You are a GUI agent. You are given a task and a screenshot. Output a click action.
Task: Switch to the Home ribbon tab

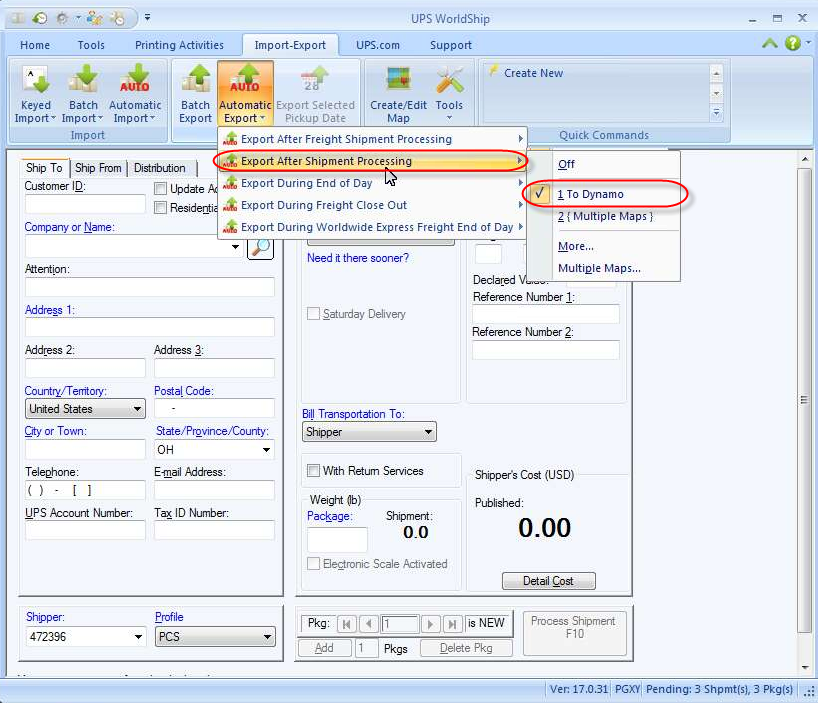pos(35,45)
